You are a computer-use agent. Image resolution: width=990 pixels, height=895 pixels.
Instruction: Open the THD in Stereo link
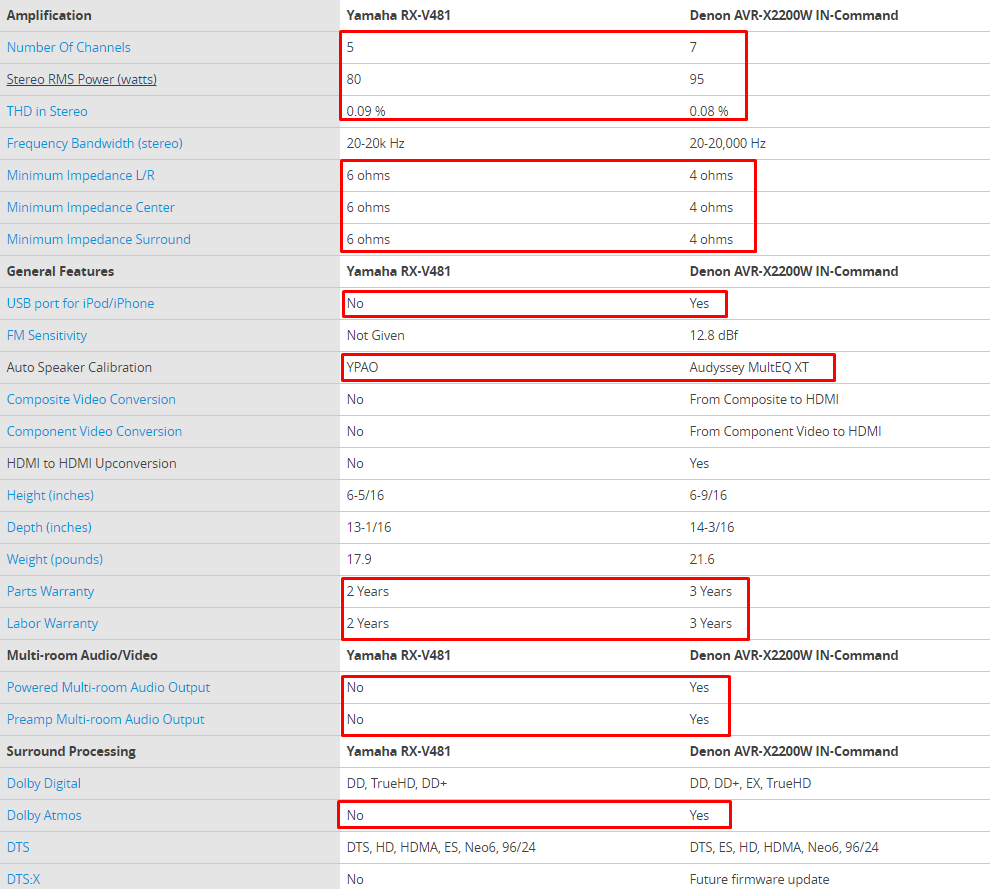tap(47, 112)
